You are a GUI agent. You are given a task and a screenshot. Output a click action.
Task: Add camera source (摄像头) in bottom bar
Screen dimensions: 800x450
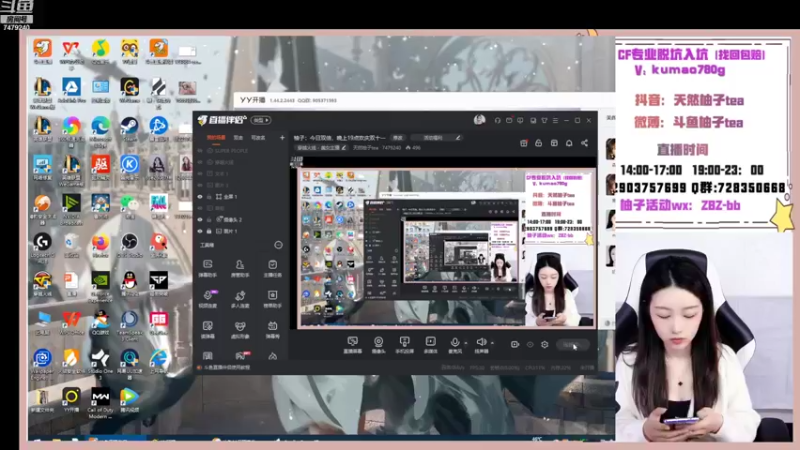pos(379,345)
